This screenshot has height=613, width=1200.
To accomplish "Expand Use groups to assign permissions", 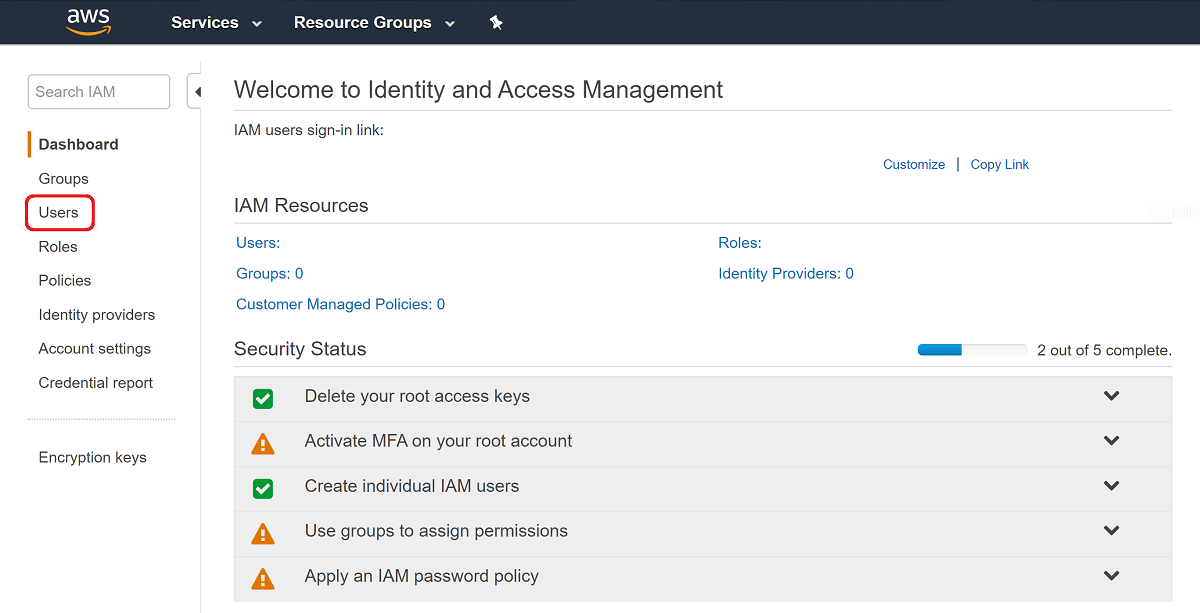I will pyautogui.click(x=1111, y=531).
